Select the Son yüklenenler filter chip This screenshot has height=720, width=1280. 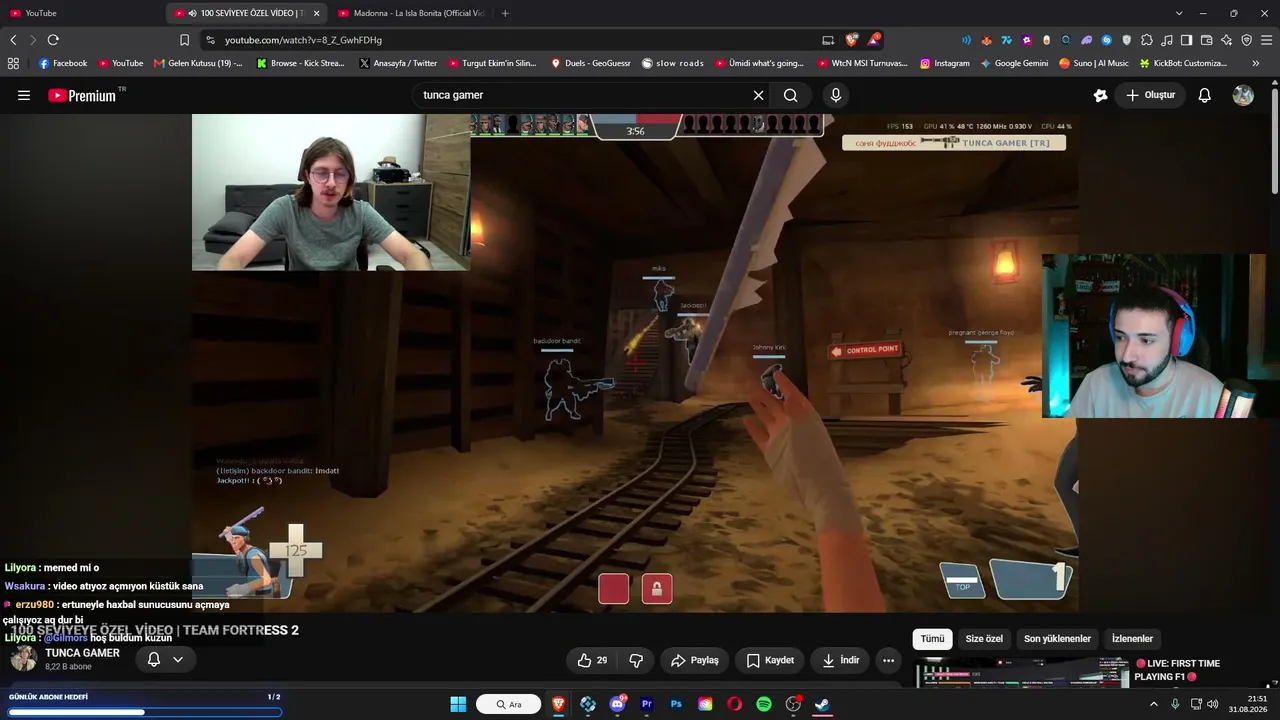1057,639
